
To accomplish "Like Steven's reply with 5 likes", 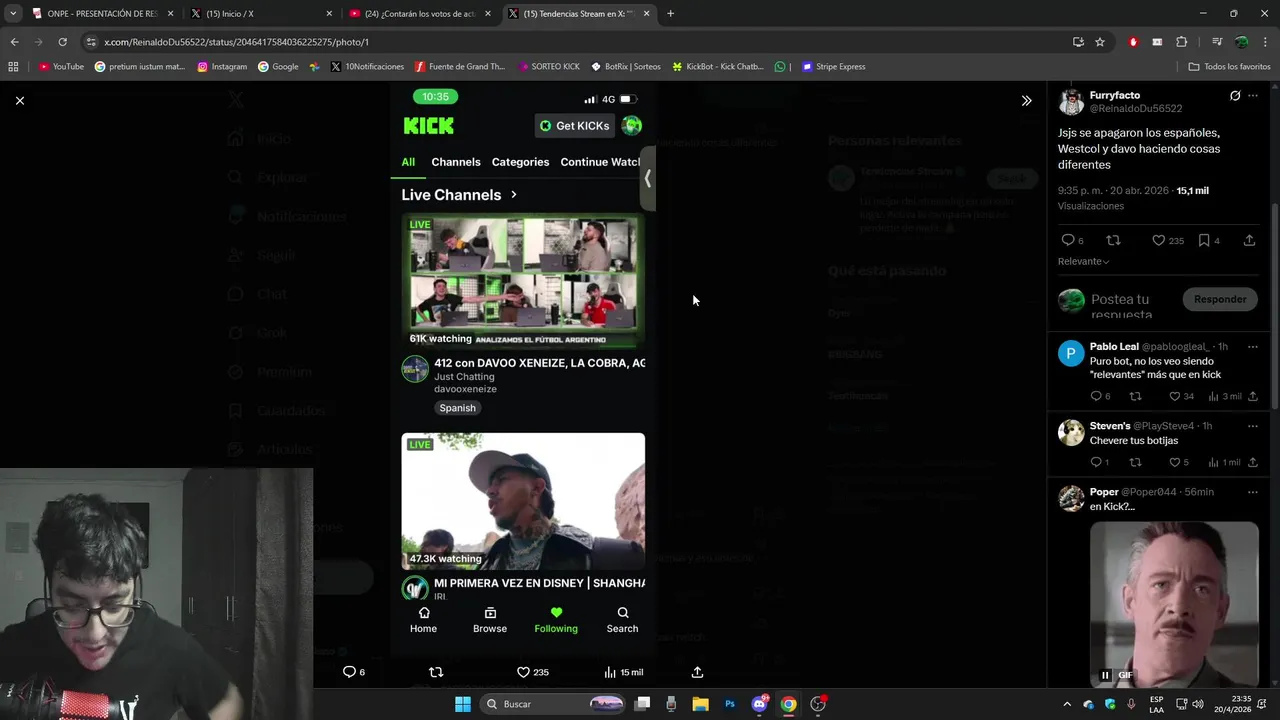I will coord(1180,462).
